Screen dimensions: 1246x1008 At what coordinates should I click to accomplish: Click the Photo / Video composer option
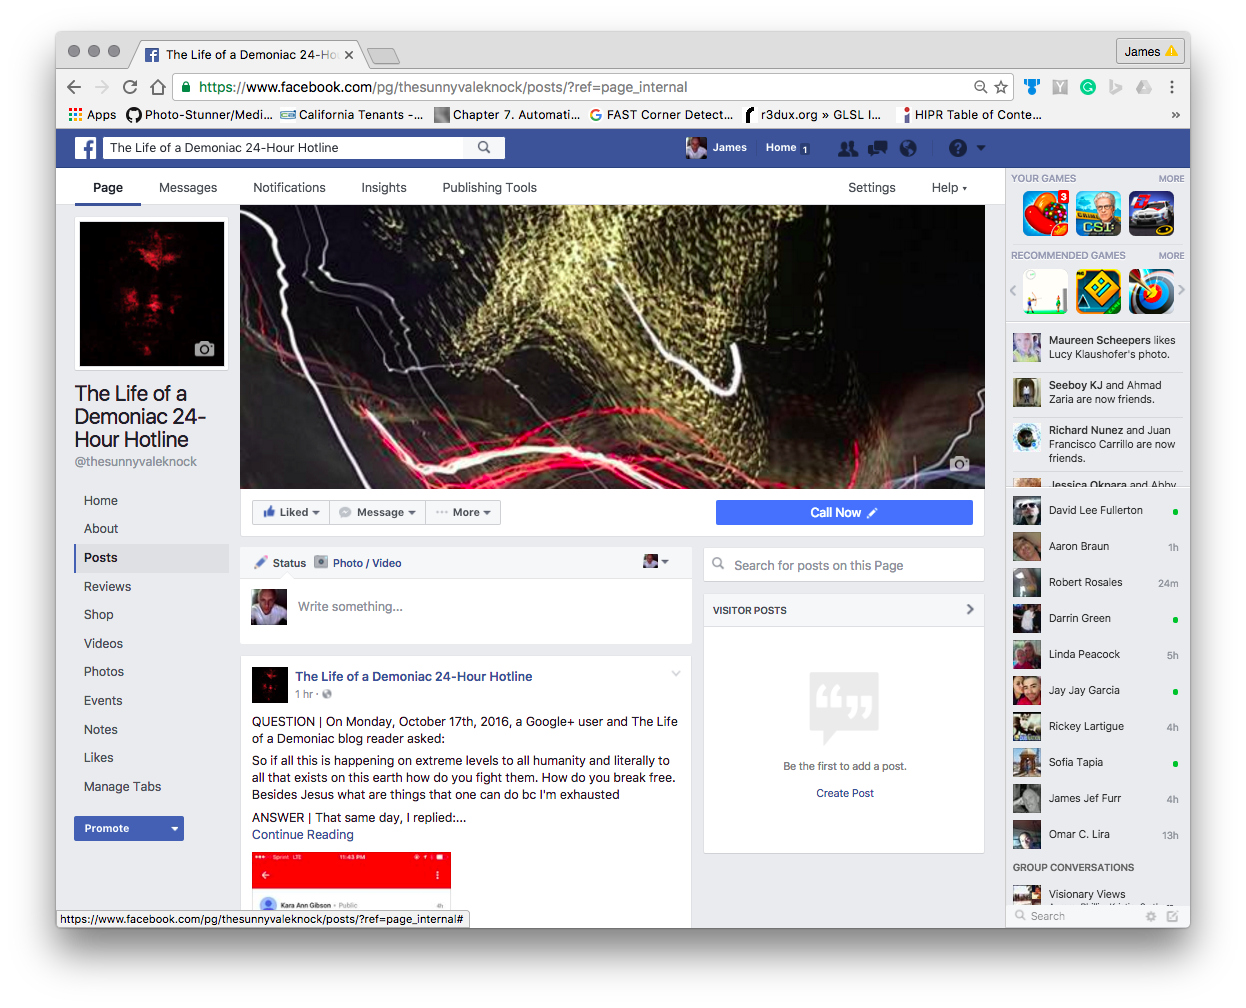point(358,563)
